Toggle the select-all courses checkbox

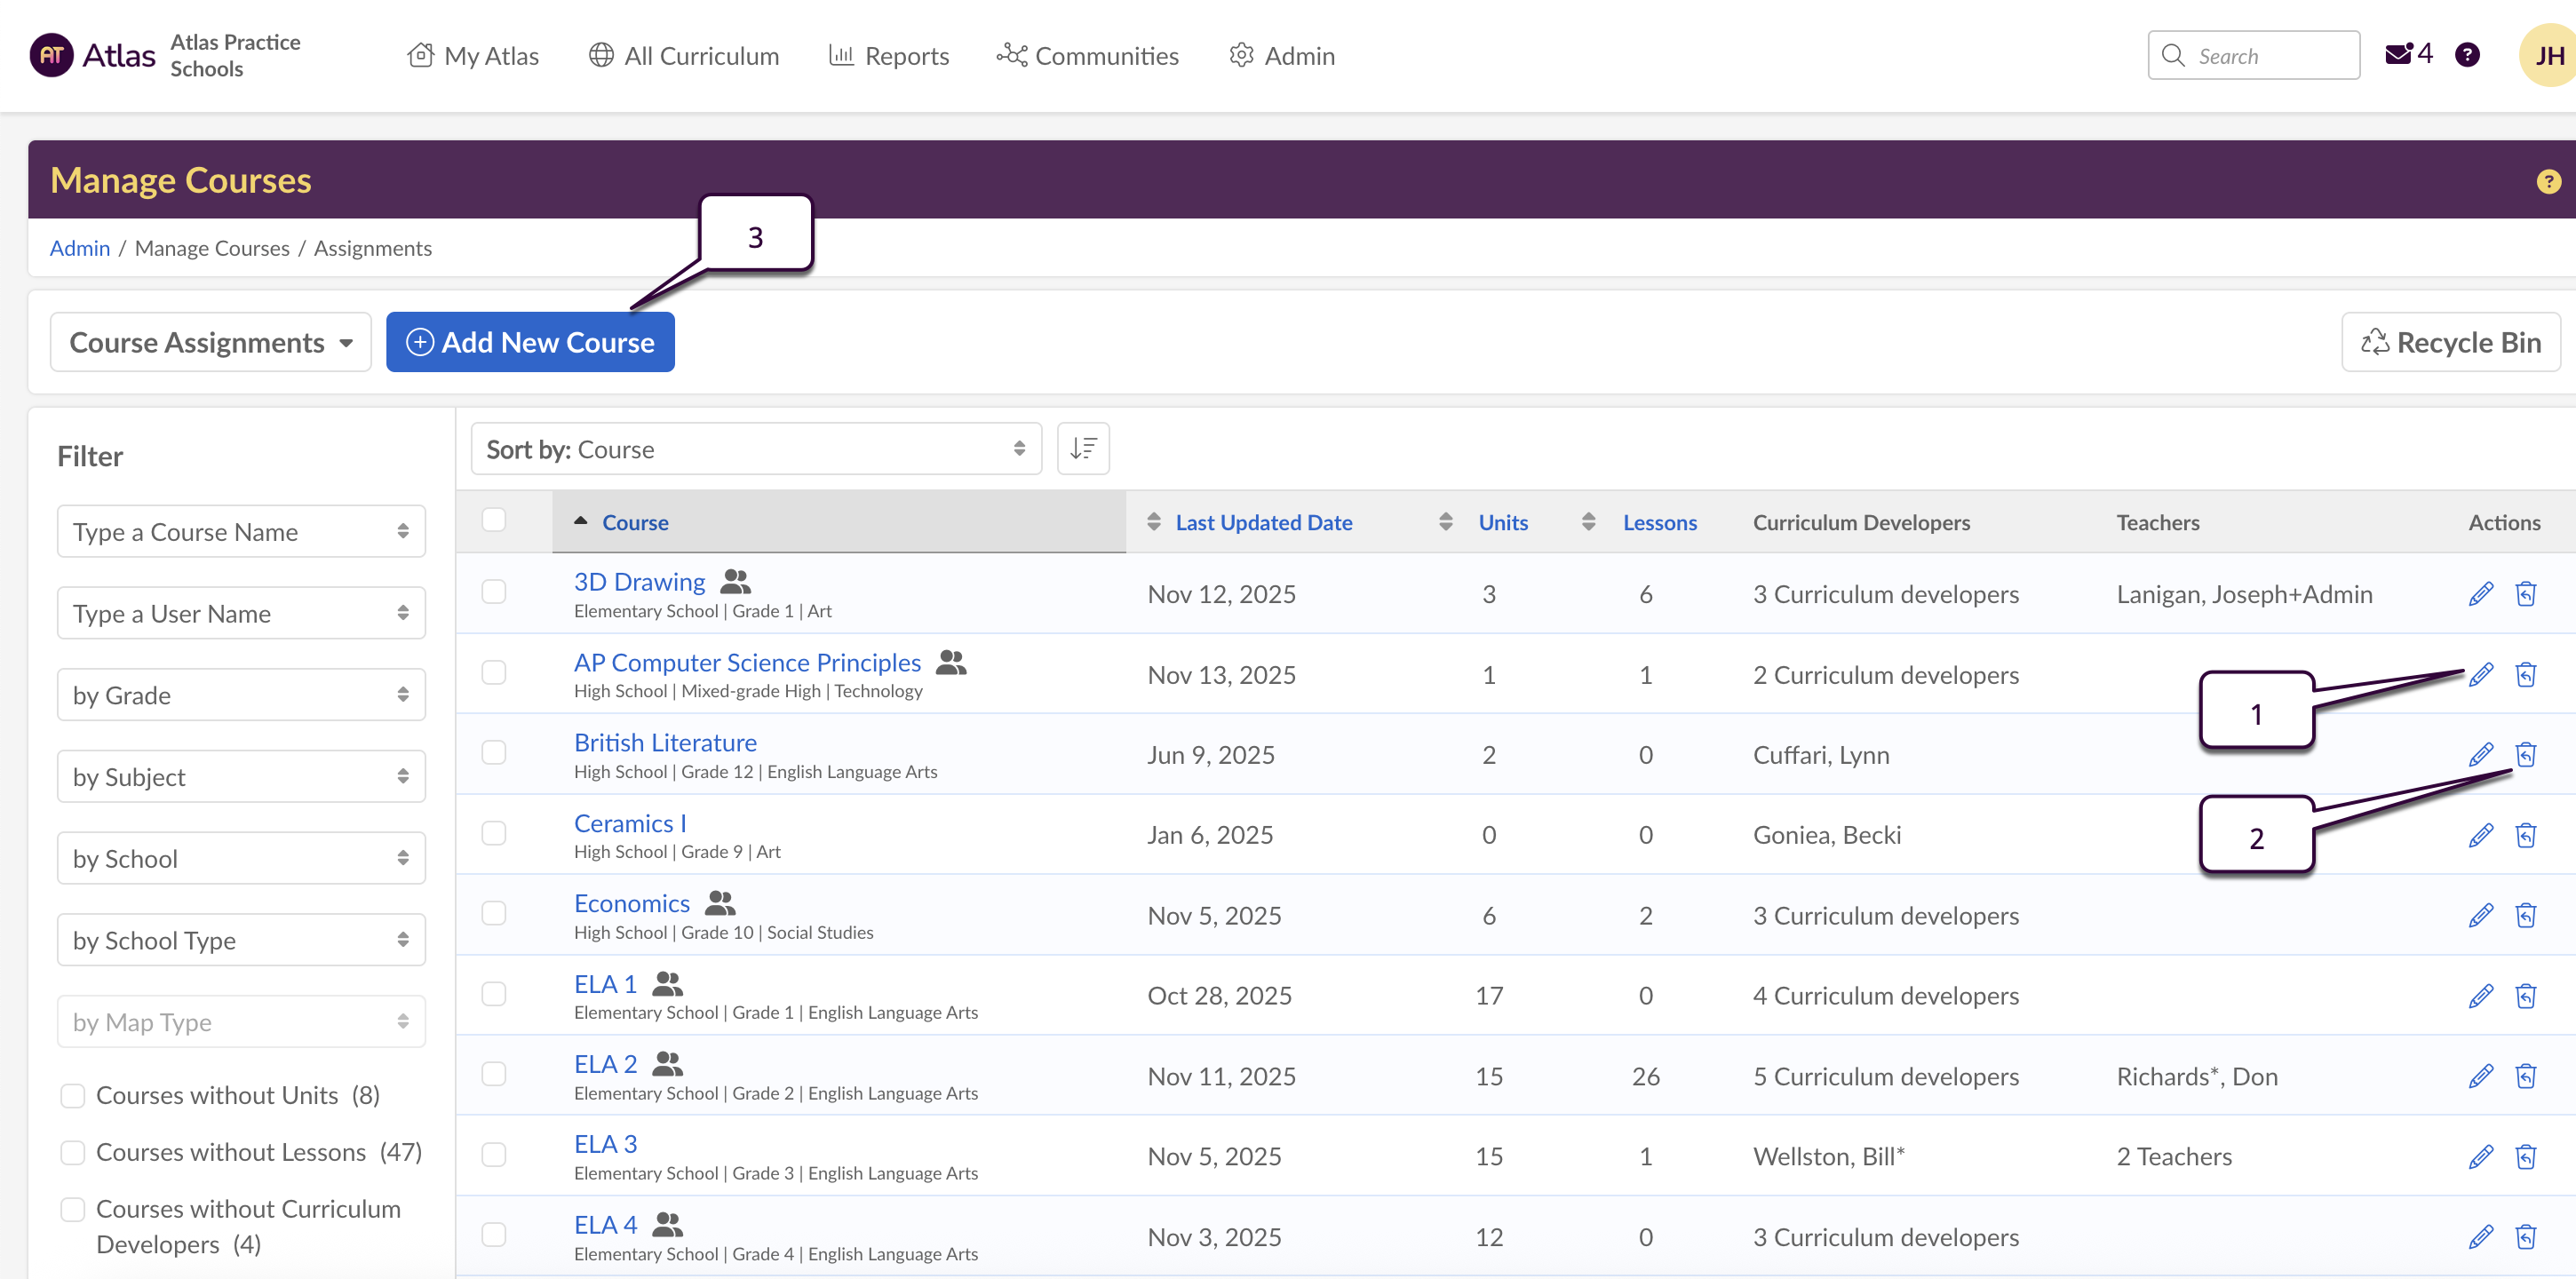click(494, 520)
